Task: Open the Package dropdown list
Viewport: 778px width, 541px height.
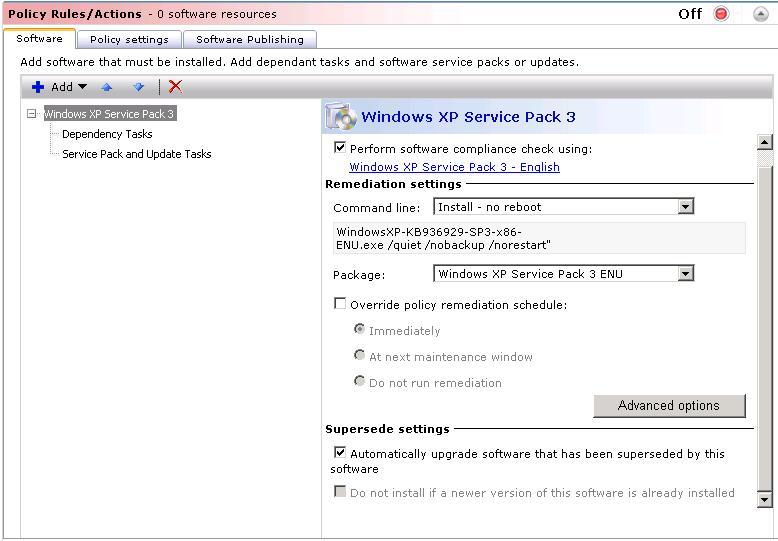Action: (x=685, y=274)
